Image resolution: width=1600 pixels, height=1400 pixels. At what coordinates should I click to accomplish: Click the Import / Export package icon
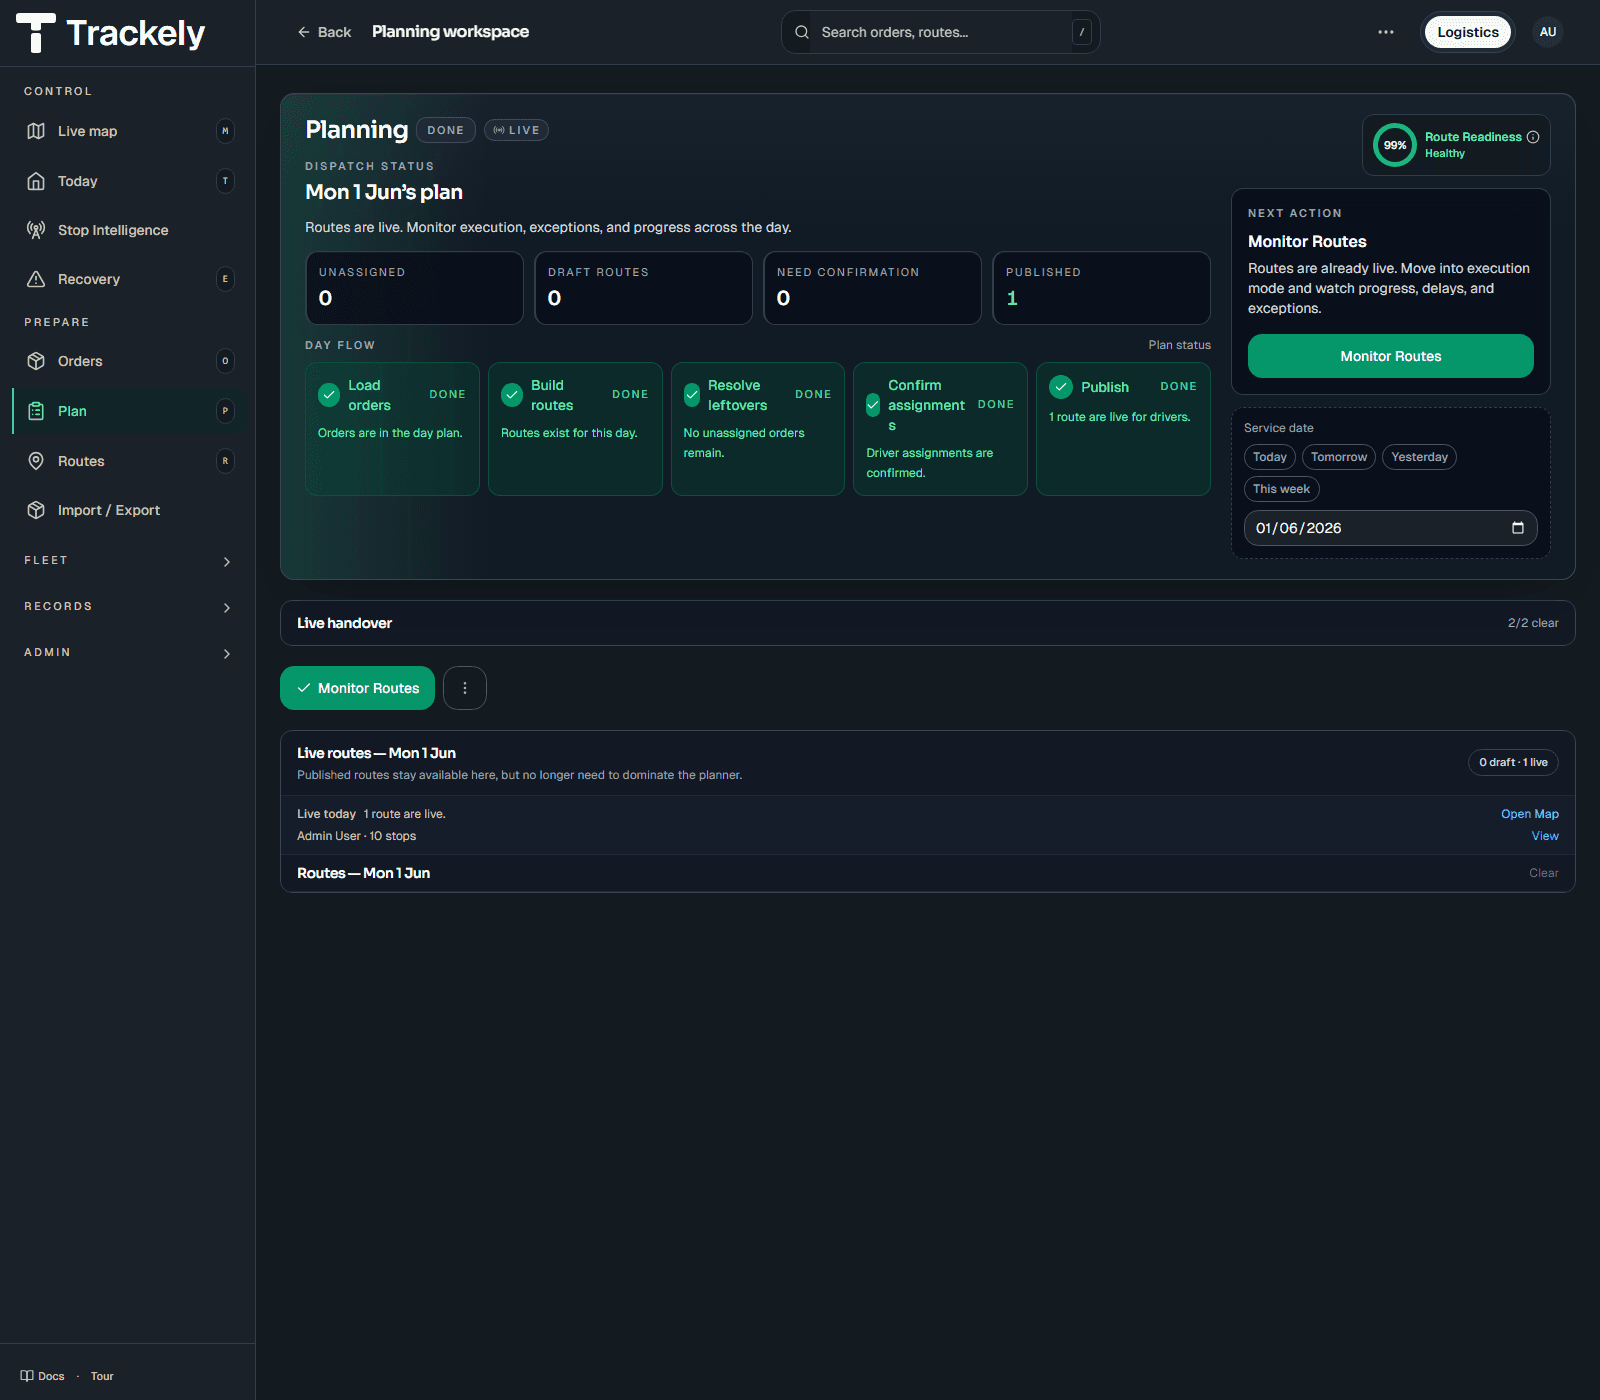point(36,510)
